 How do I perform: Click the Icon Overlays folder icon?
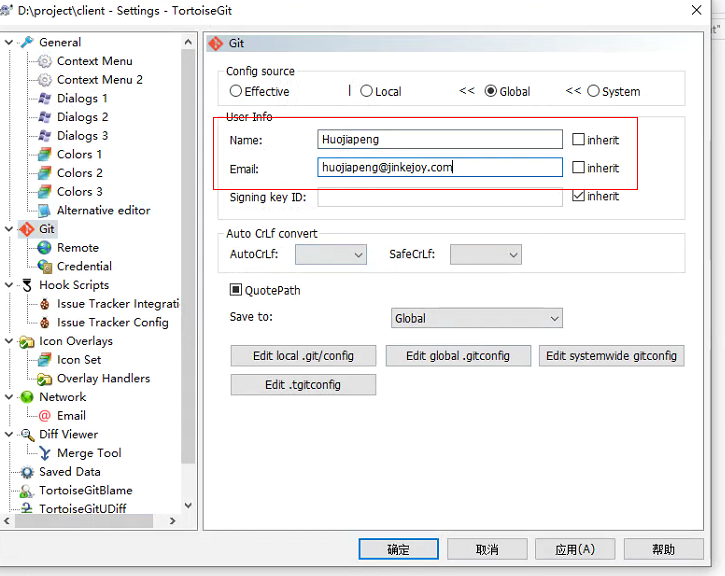27,342
